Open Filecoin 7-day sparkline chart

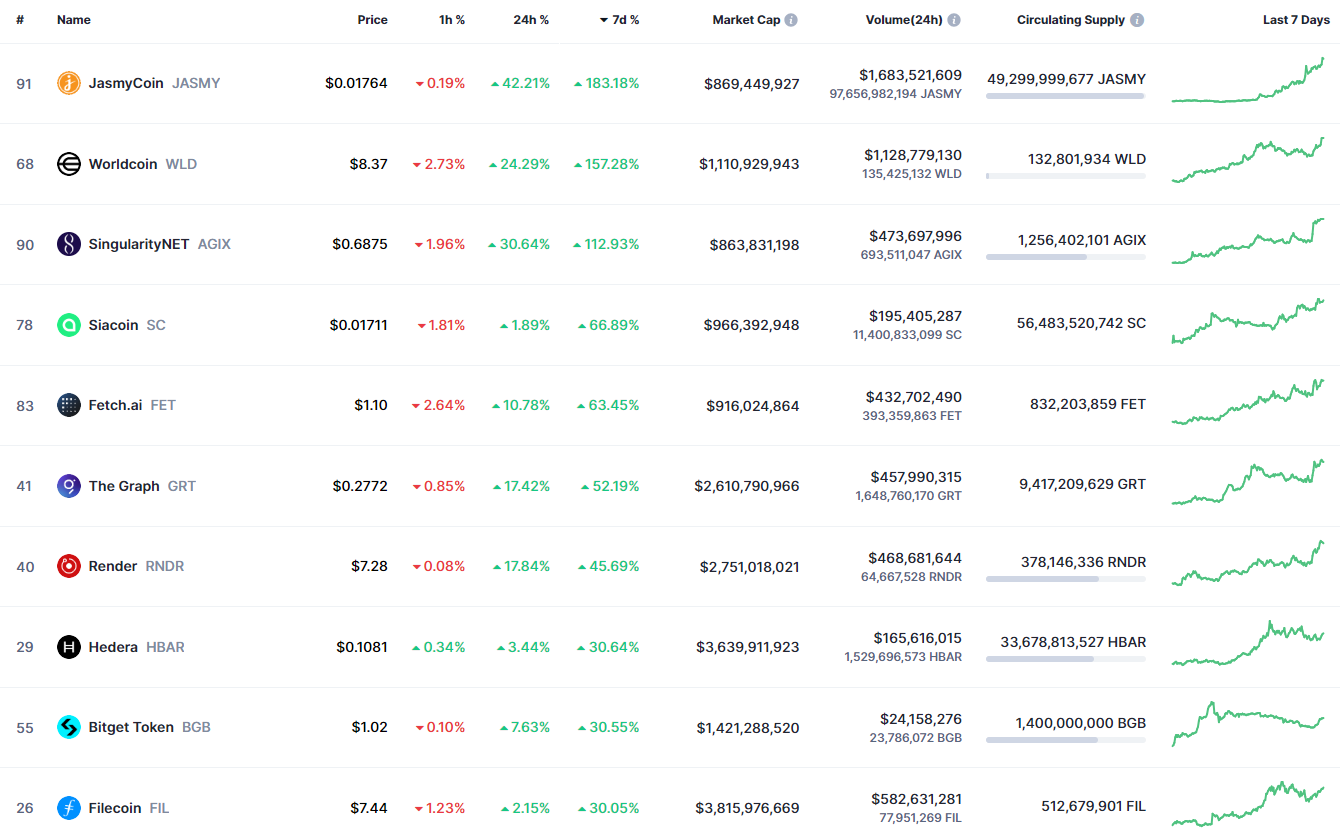click(x=1248, y=804)
